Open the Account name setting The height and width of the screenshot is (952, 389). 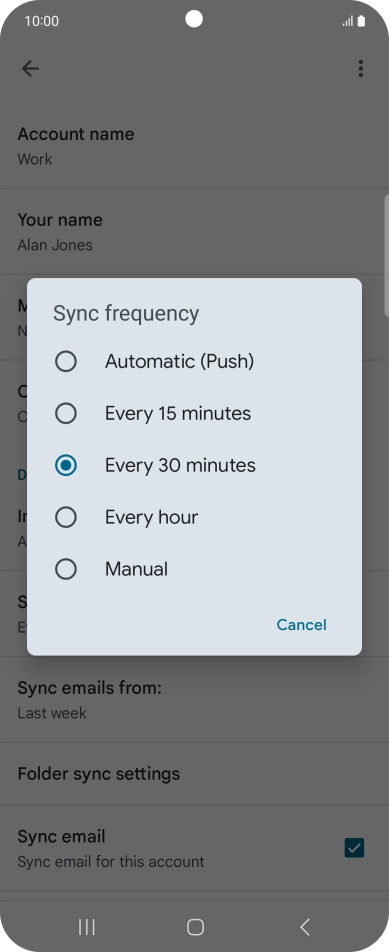pos(194,146)
